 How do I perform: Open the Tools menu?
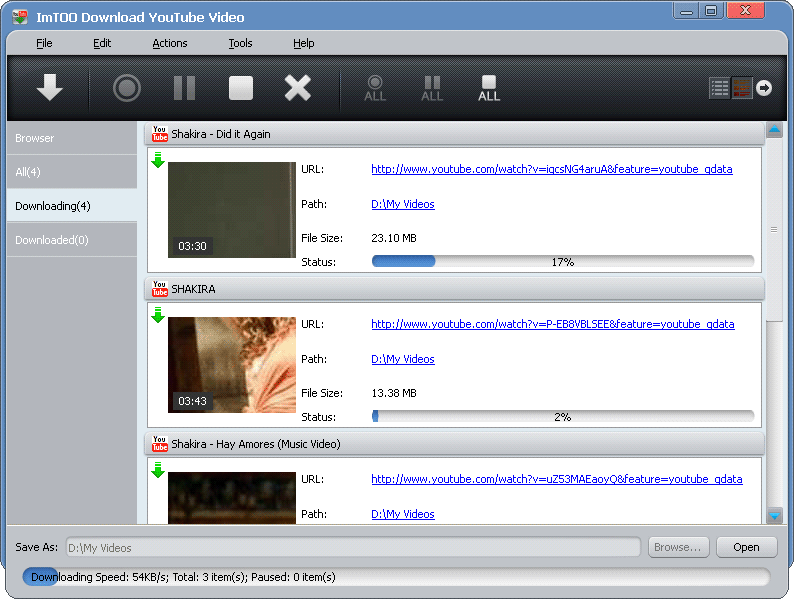240,43
